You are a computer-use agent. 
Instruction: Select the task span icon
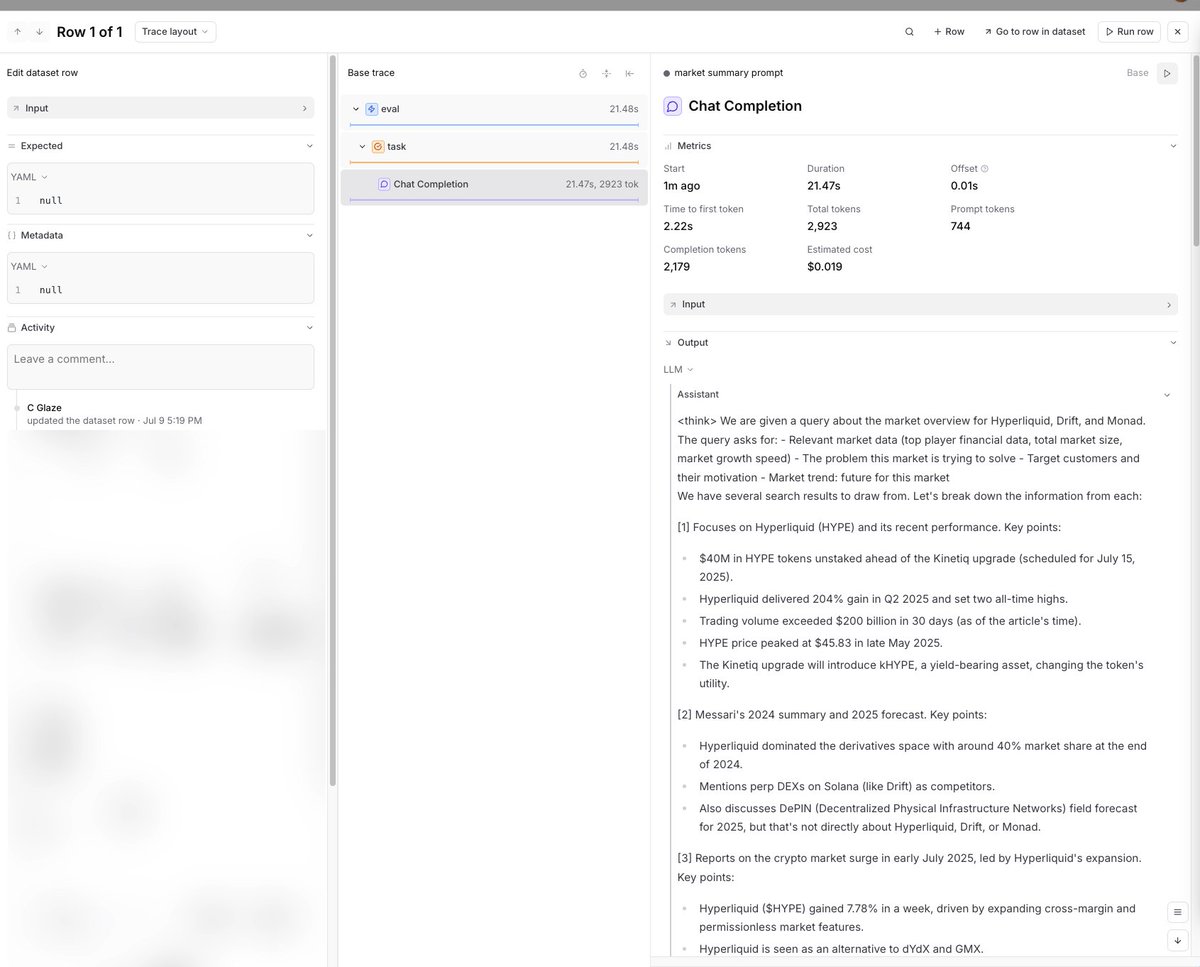(378, 146)
